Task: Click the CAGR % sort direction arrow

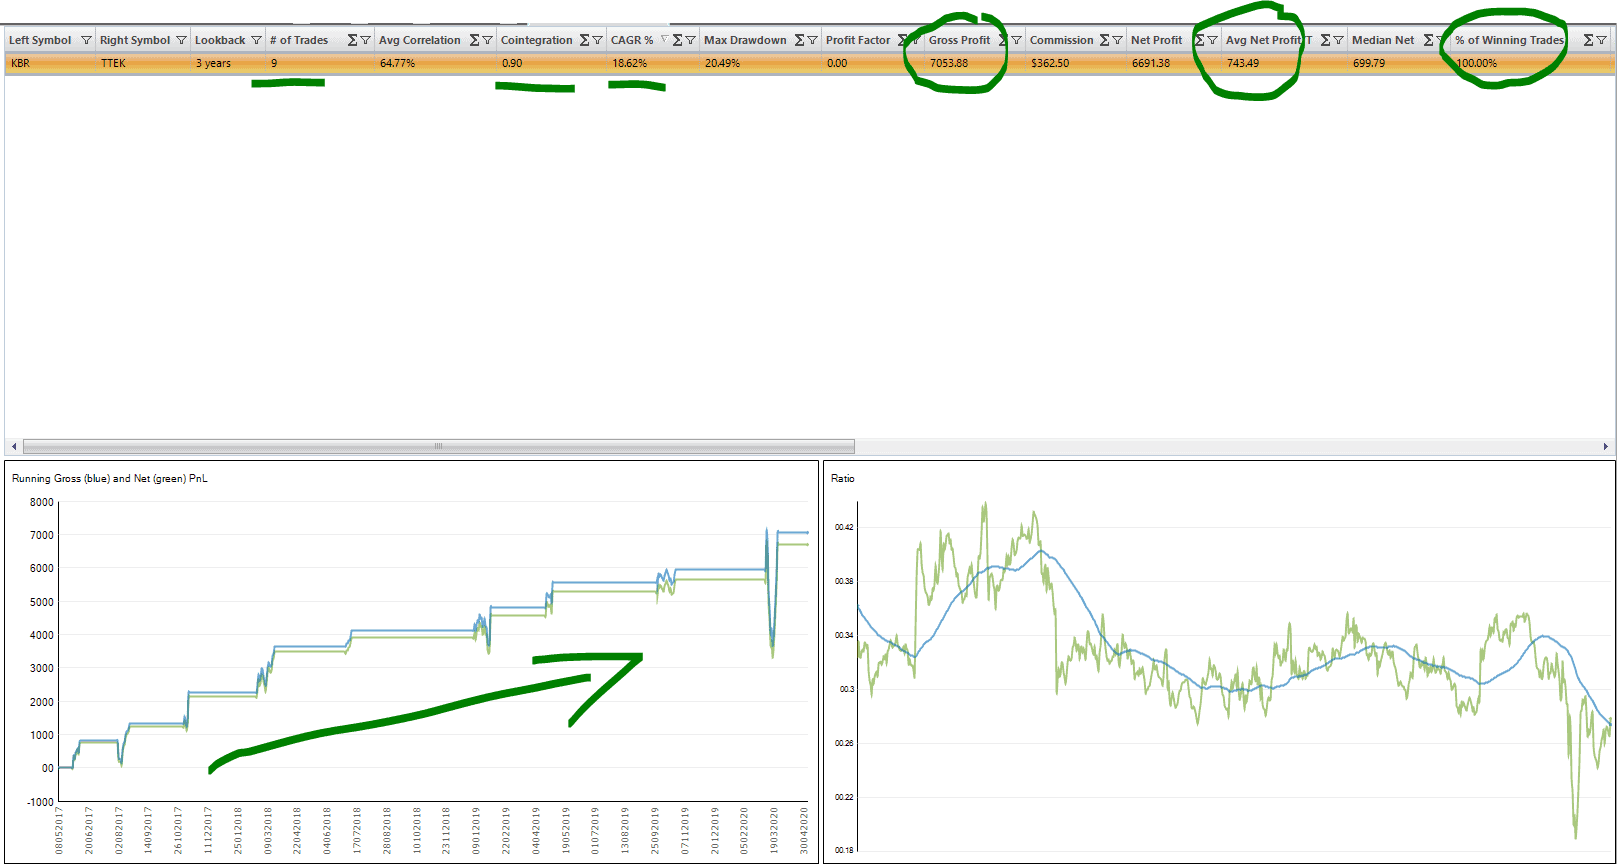Action: point(664,39)
